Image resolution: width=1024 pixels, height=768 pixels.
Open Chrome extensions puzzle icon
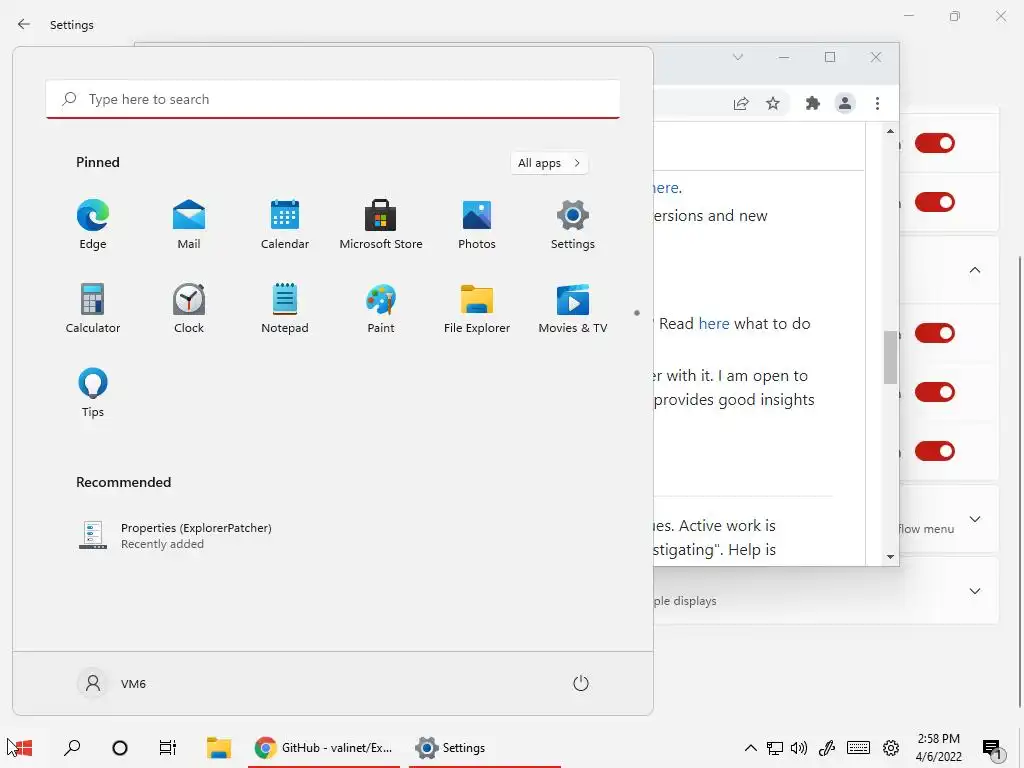812,103
